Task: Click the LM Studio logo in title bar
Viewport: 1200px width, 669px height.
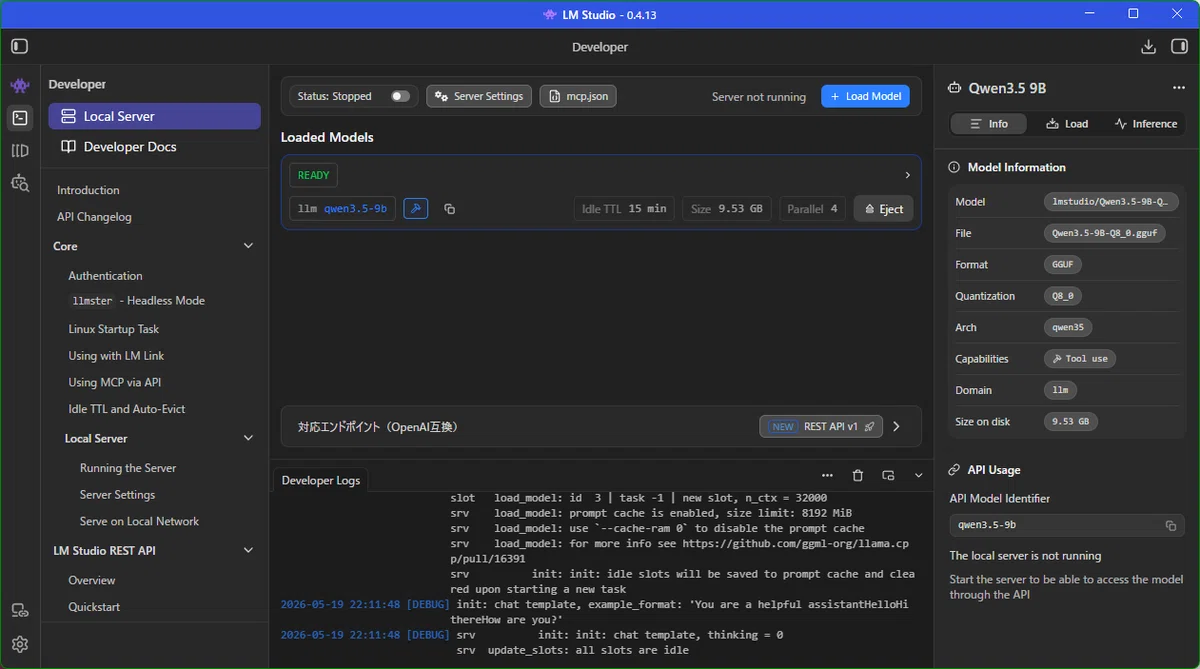Action: pyautogui.click(x=549, y=15)
